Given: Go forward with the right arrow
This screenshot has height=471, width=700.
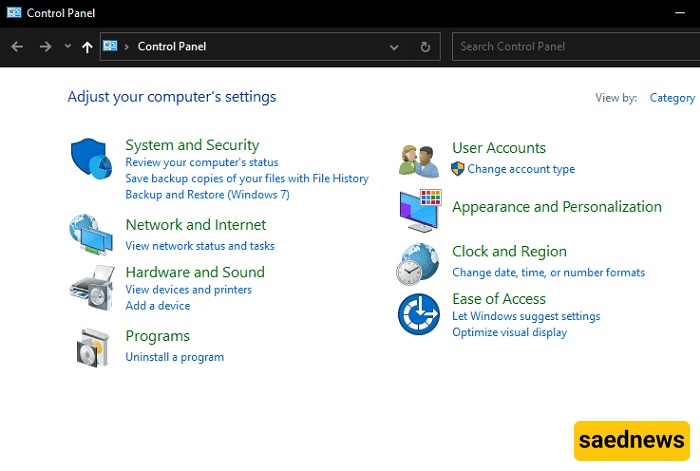Looking at the screenshot, I should [x=45, y=46].
